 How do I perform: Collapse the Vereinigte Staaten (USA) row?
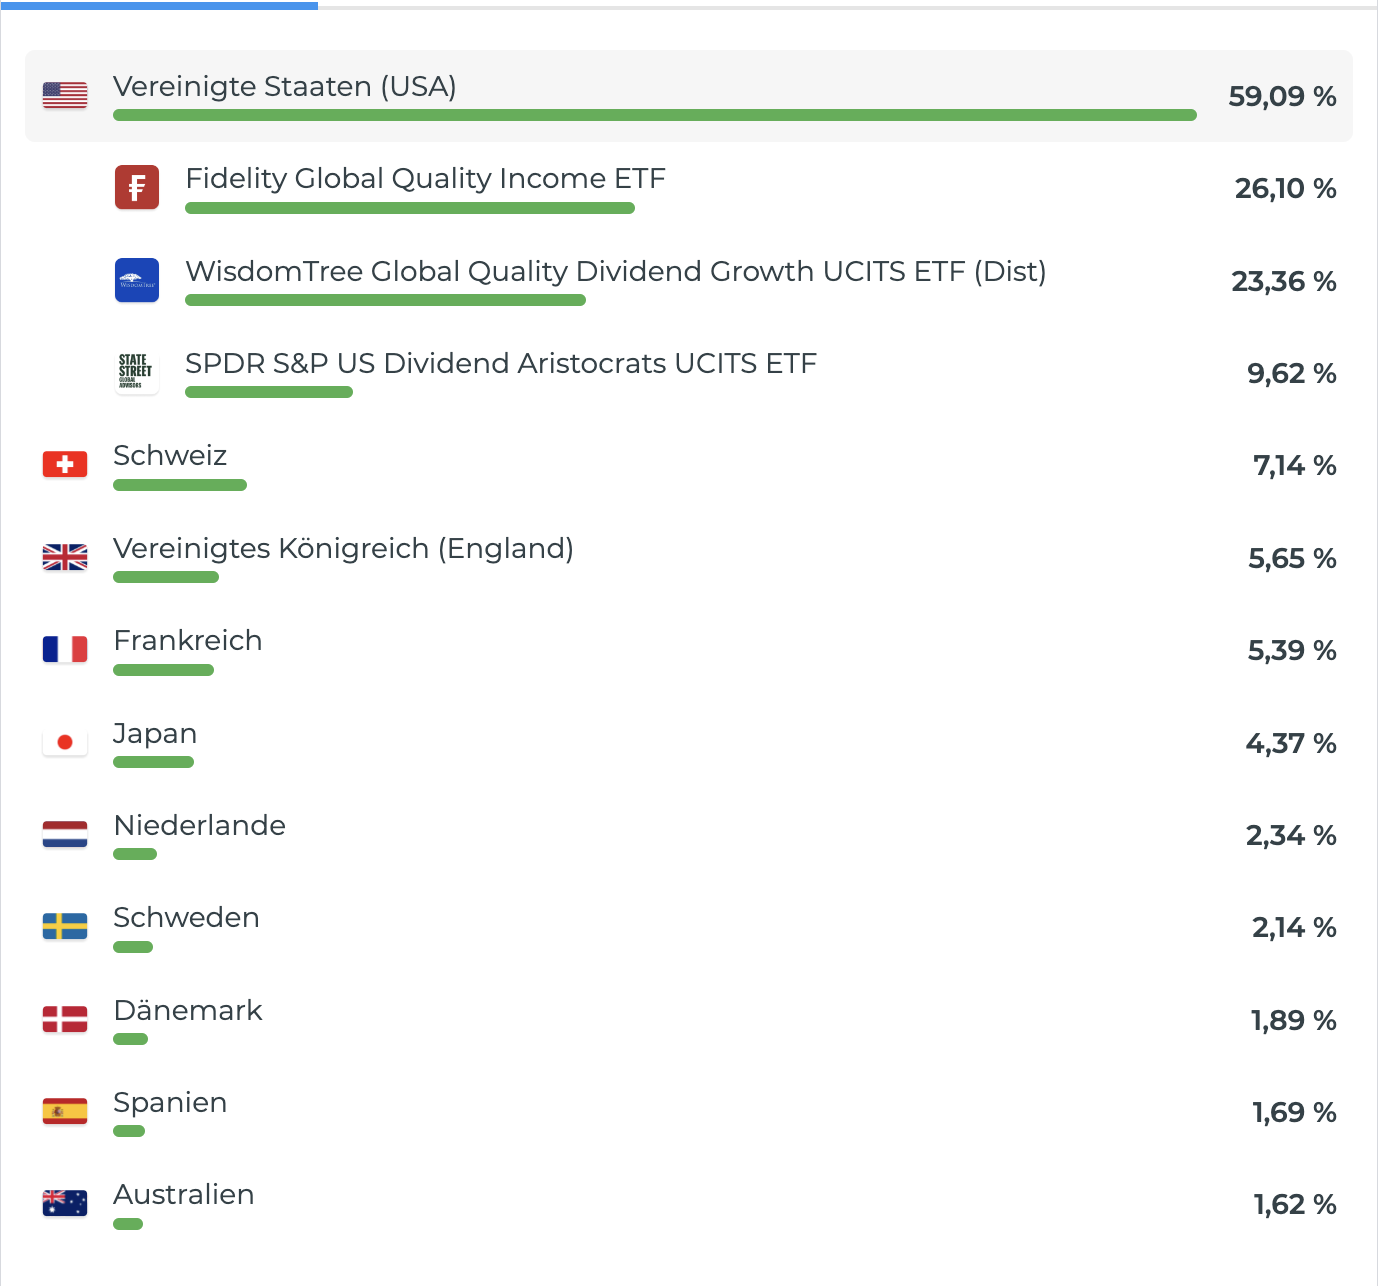(284, 87)
